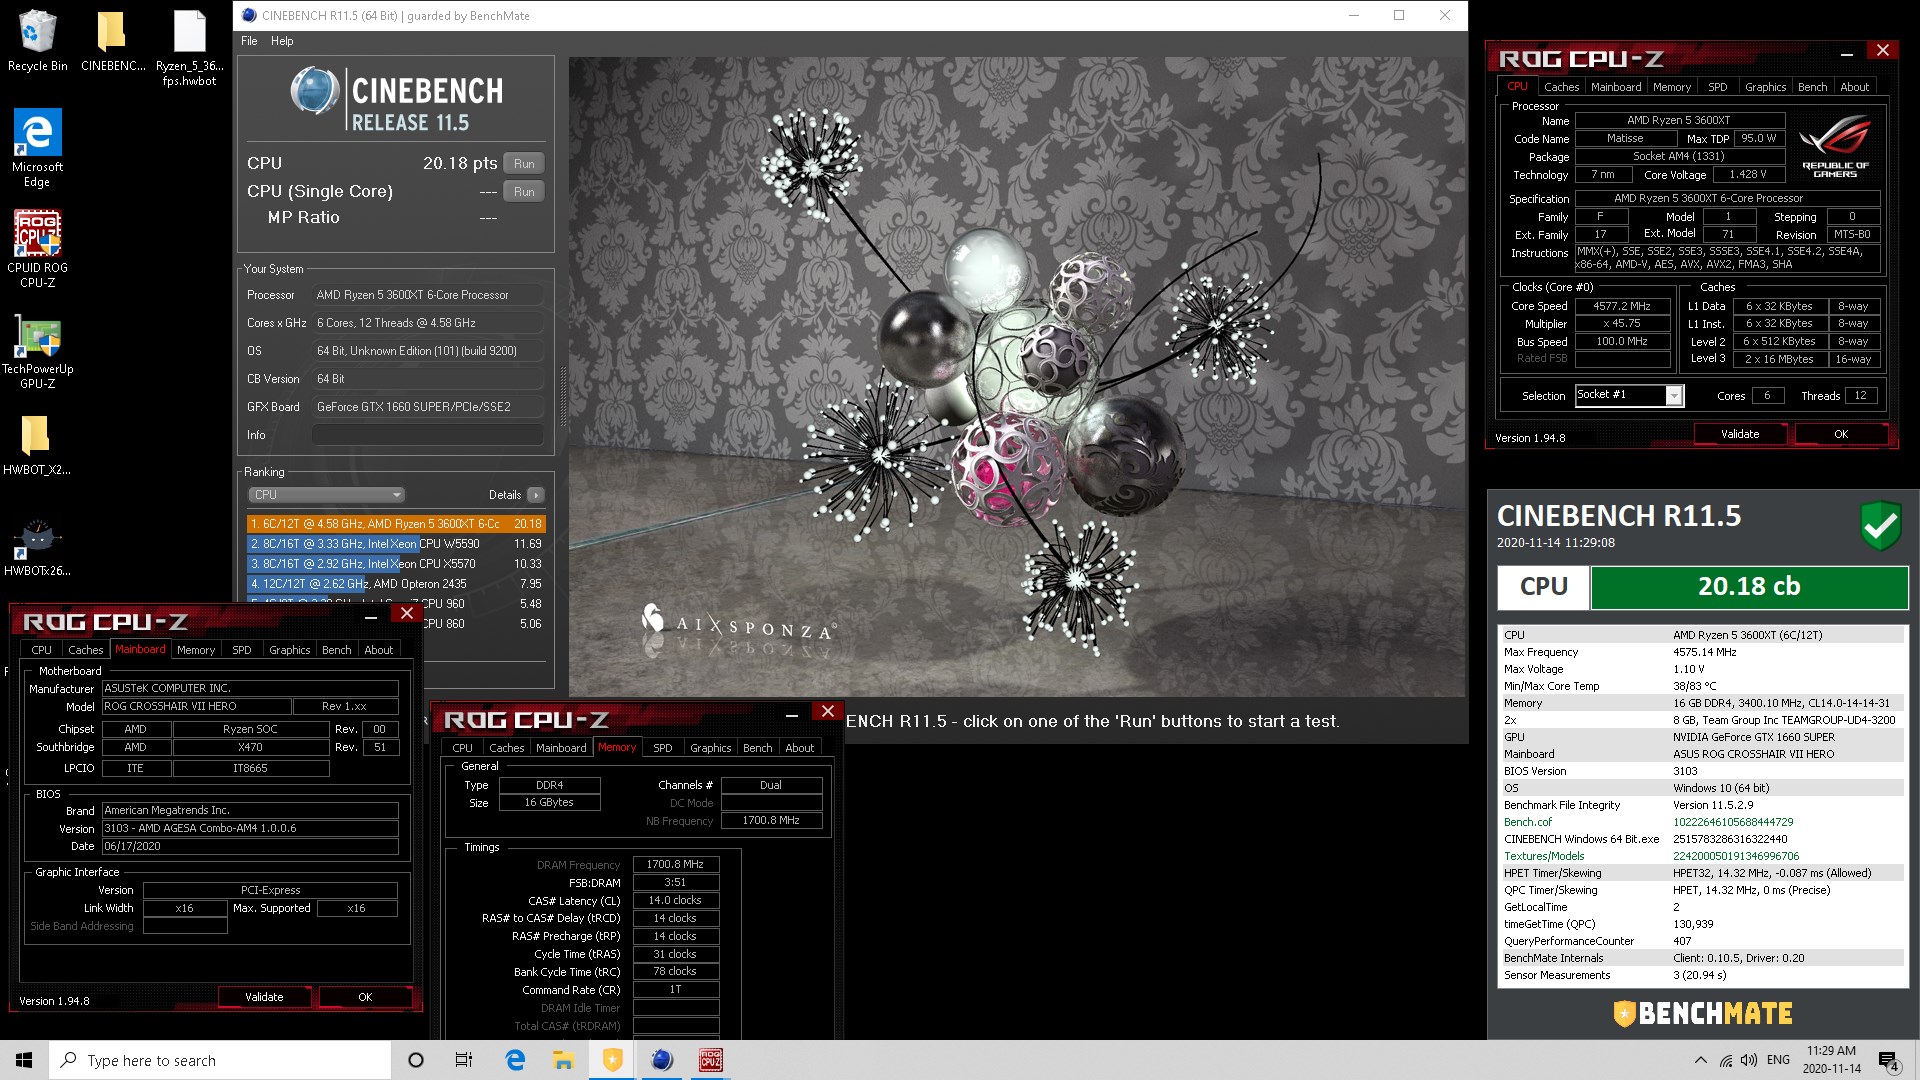
Task: Click OK in top-right CPU-Z window
Action: coord(1840,434)
